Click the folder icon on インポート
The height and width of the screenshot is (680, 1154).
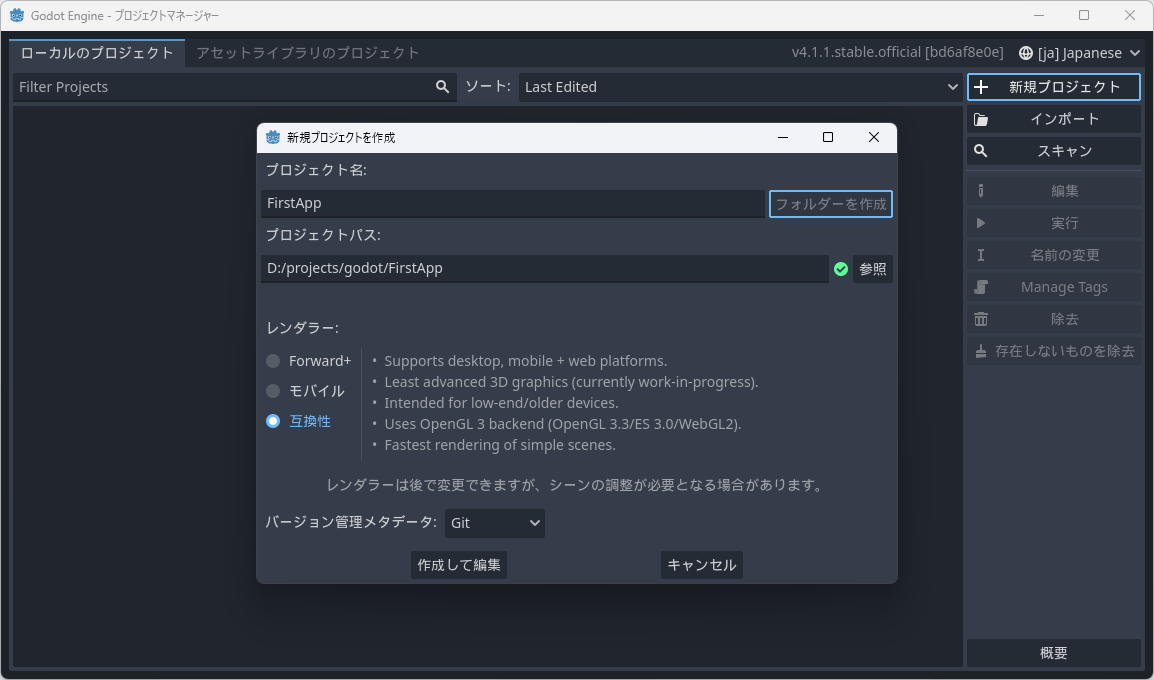point(981,119)
